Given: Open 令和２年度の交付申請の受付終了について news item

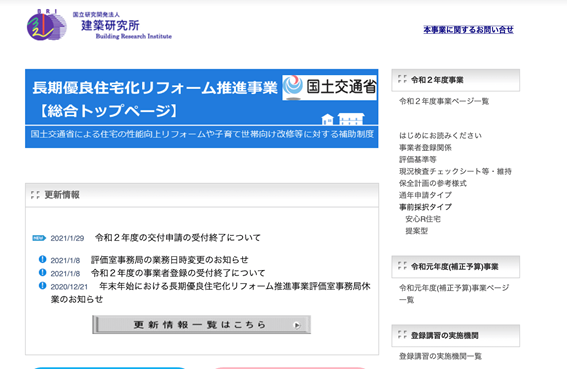Looking at the screenshot, I should [178, 238].
